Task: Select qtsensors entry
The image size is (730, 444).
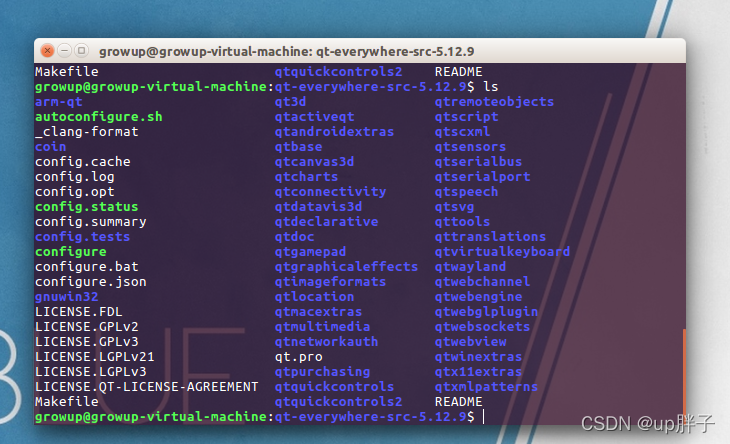Action: (470, 147)
